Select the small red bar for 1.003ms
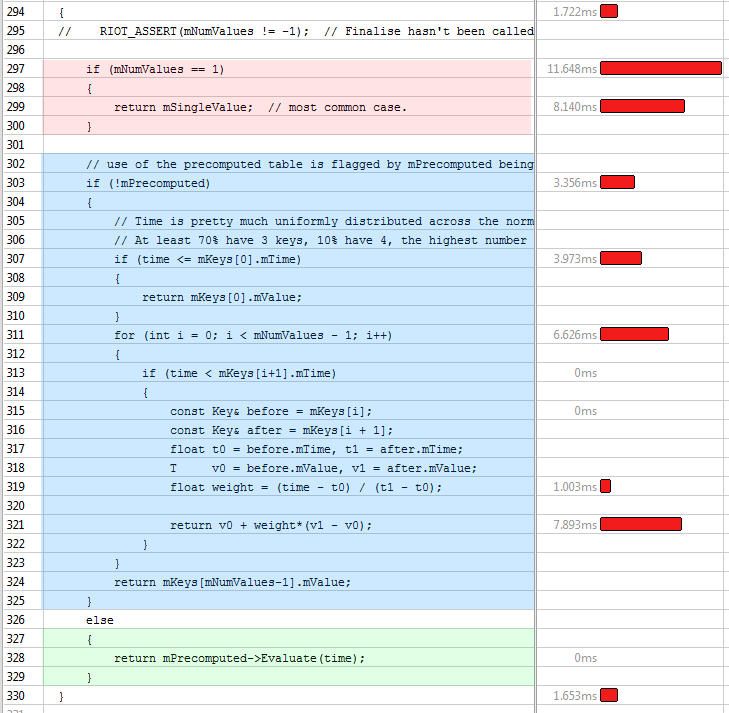729x713 pixels. point(605,487)
